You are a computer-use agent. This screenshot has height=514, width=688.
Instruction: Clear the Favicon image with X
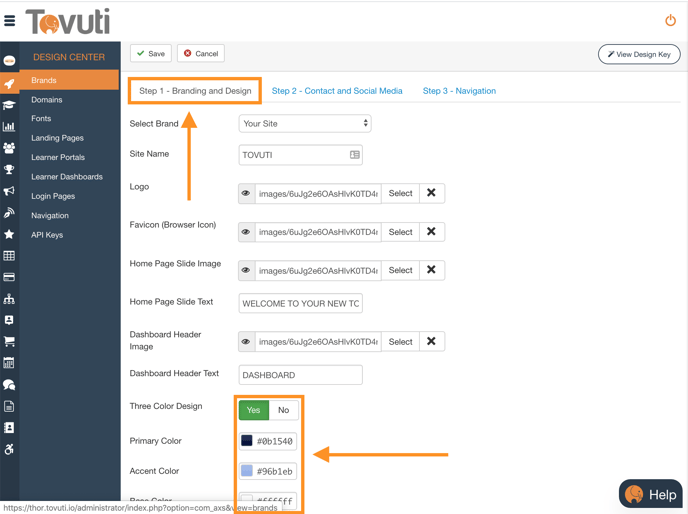pyautogui.click(x=431, y=232)
